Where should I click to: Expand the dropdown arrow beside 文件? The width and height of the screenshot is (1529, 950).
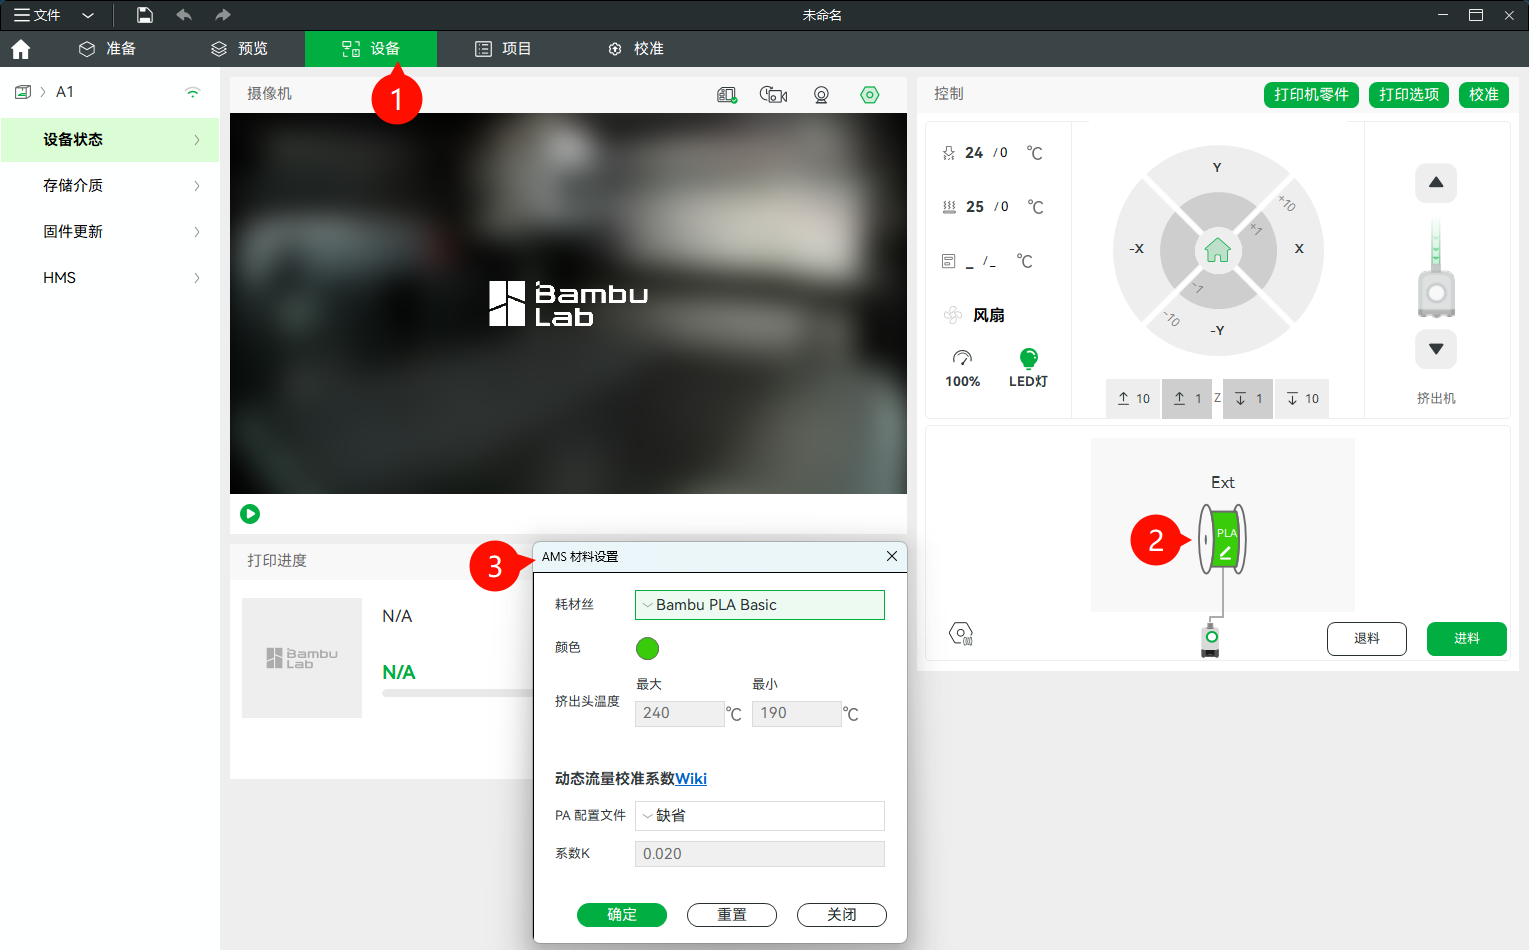pos(88,15)
